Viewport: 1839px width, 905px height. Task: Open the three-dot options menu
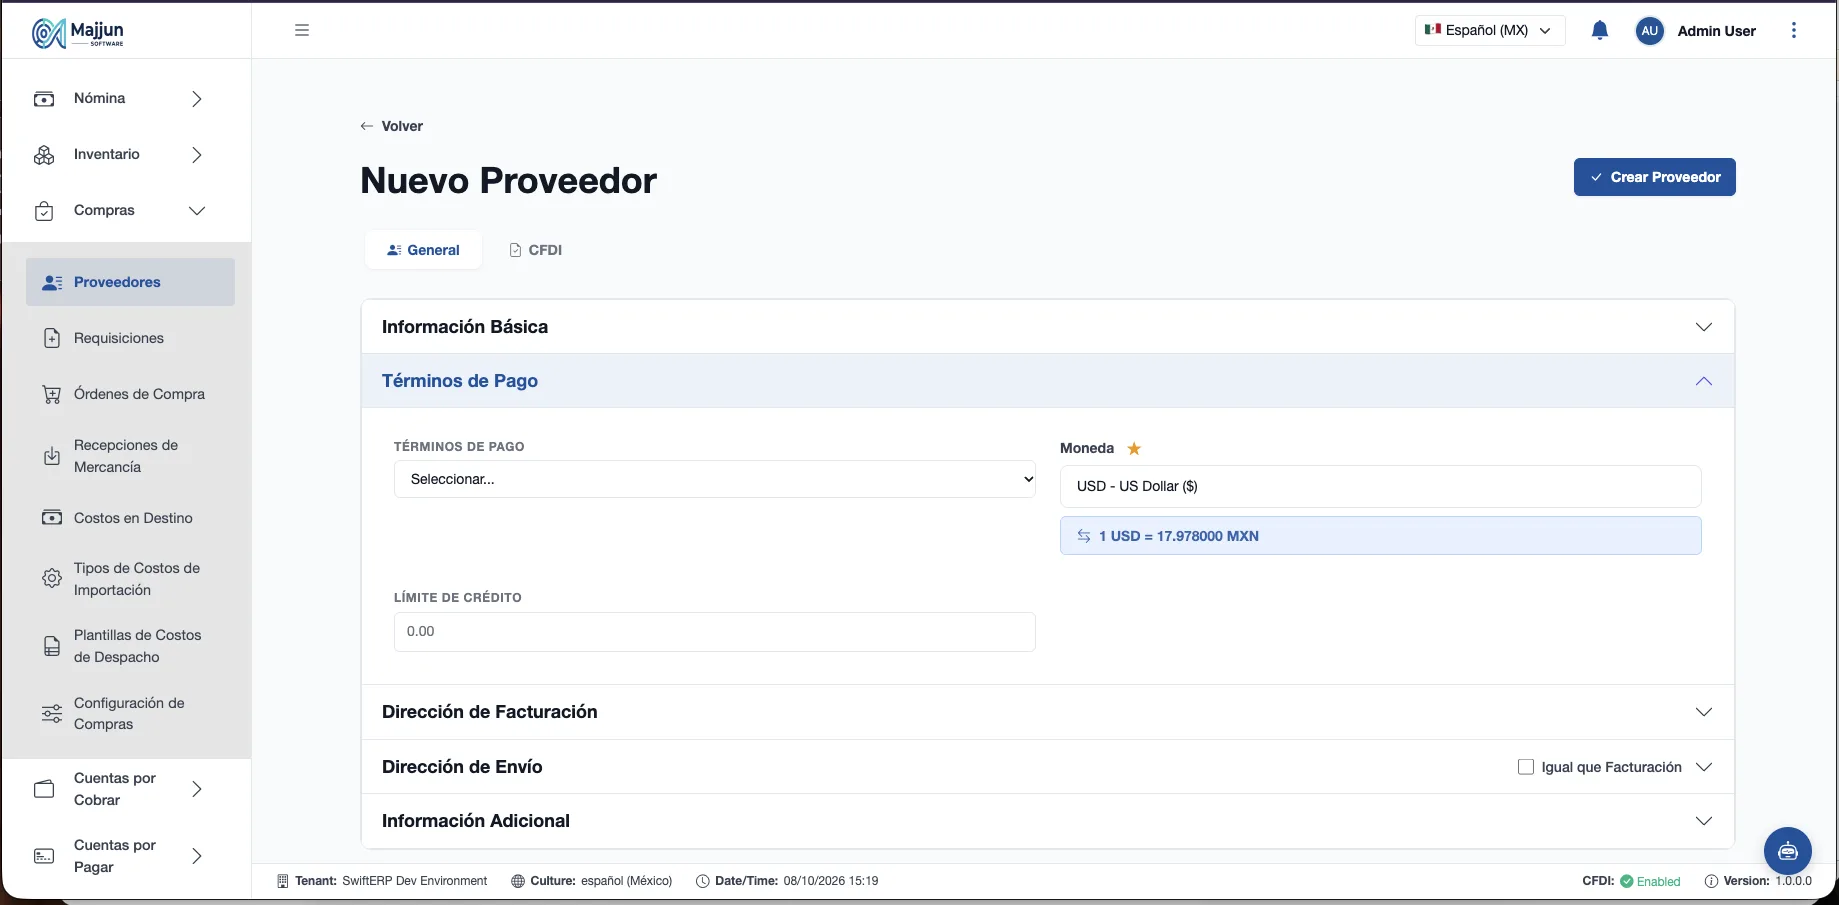pyautogui.click(x=1794, y=30)
